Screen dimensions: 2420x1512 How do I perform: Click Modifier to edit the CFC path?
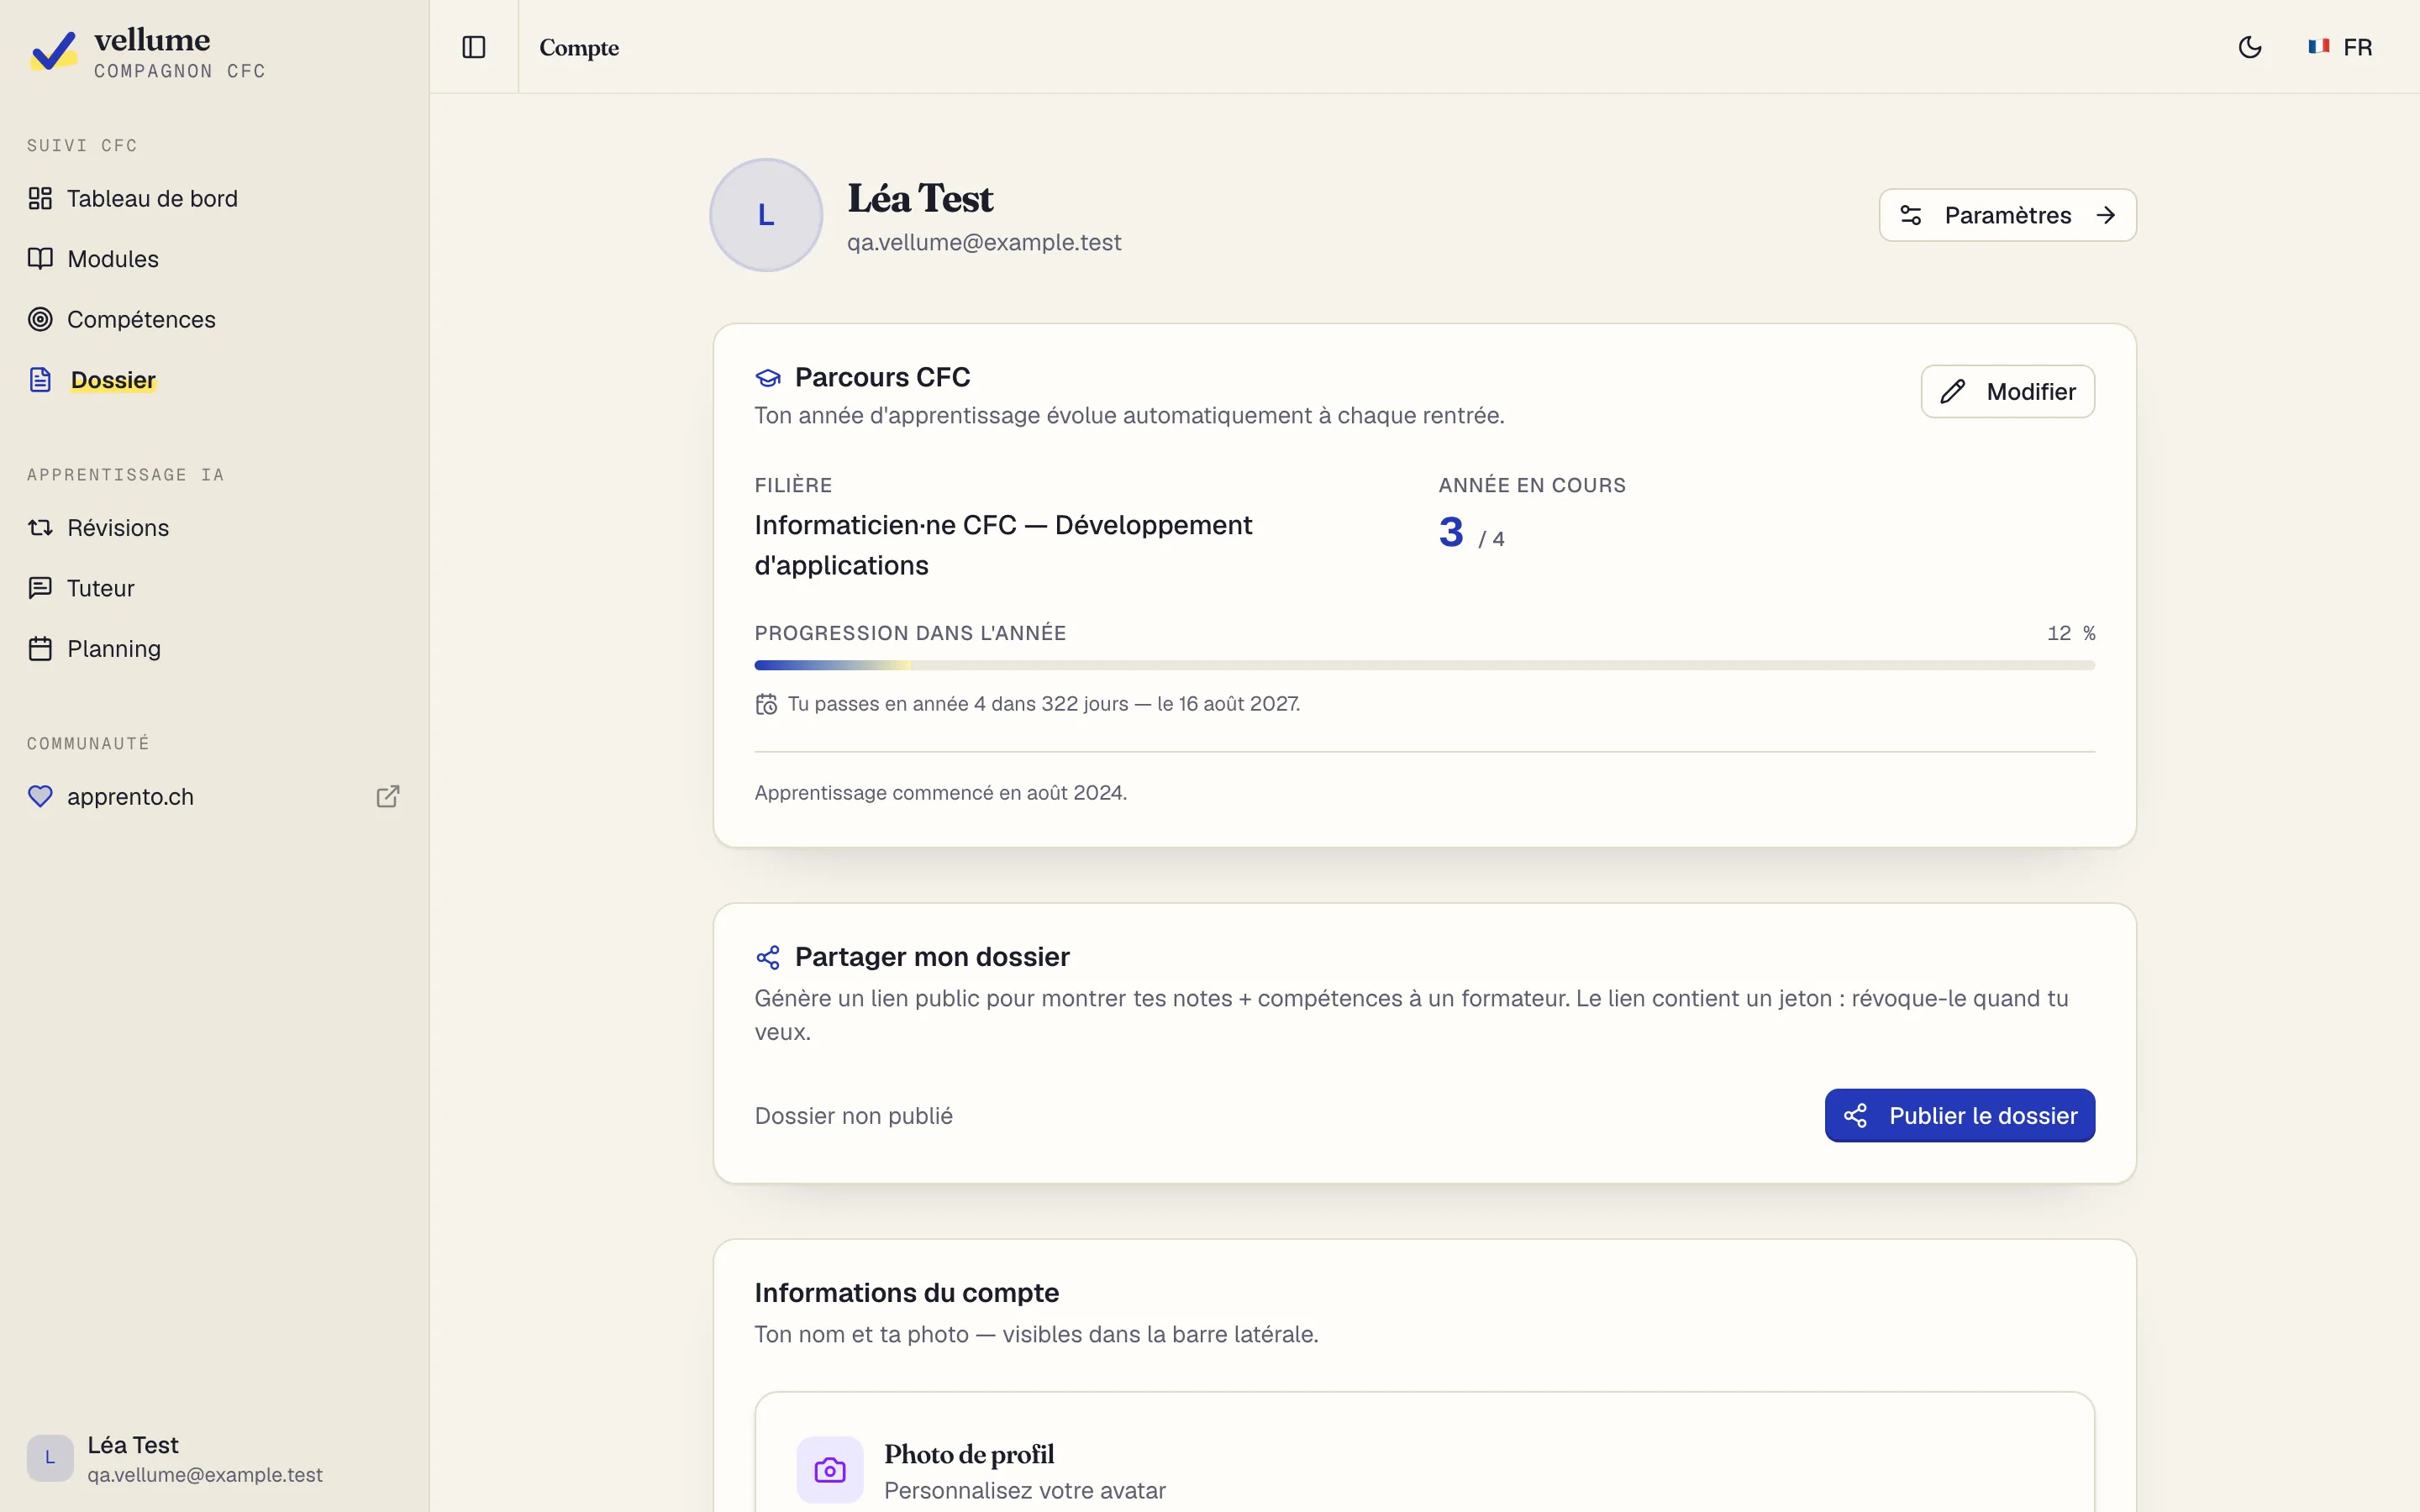pos(2007,391)
